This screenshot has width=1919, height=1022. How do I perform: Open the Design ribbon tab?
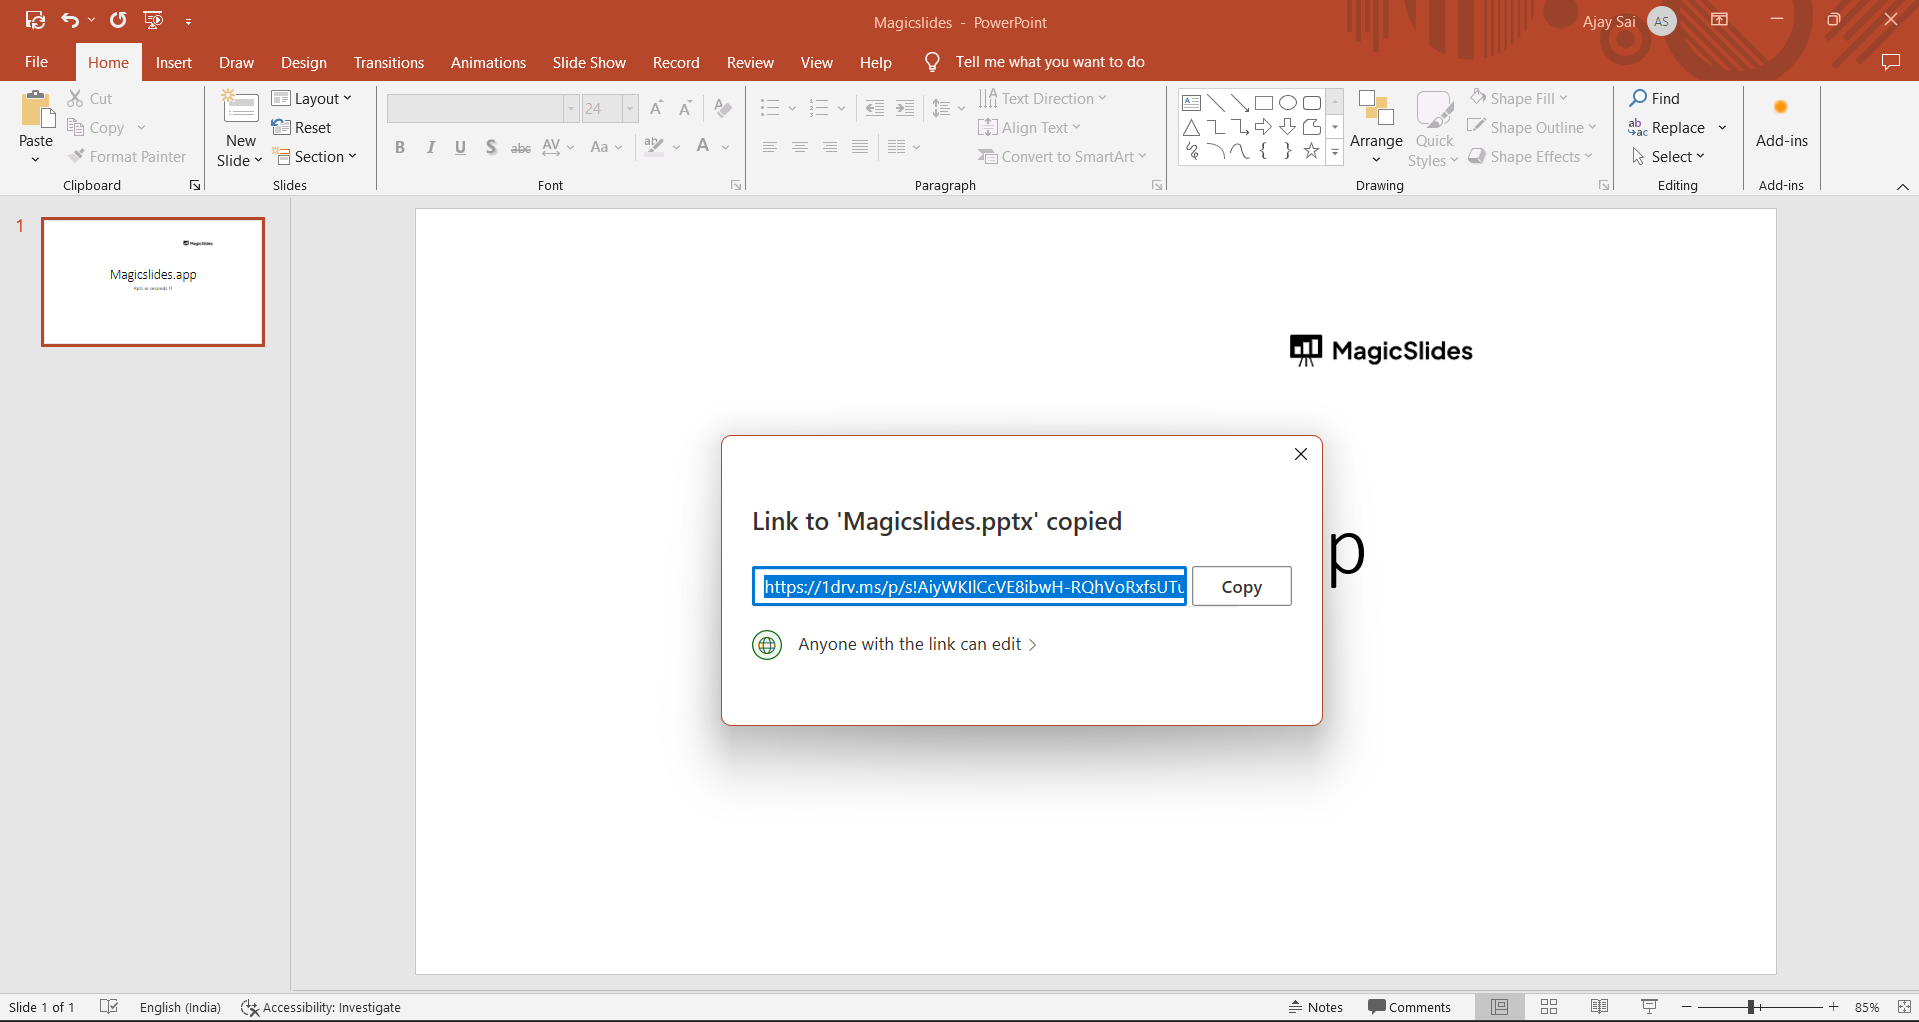click(x=303, y=62)
